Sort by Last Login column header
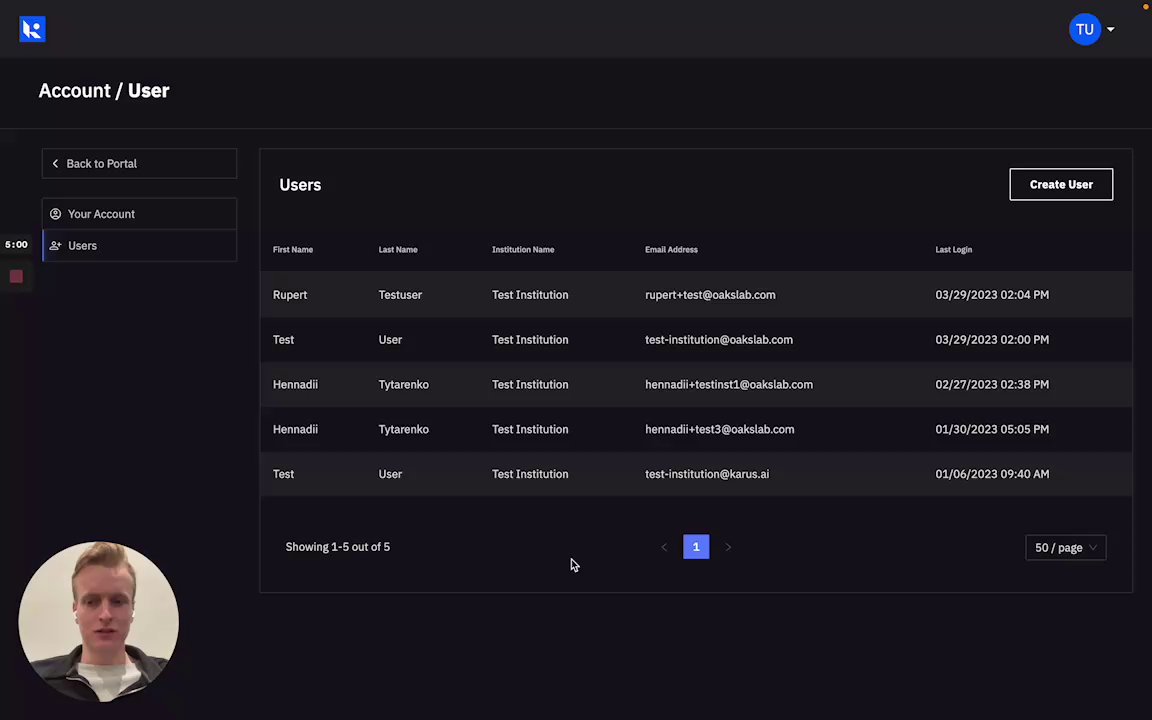Viewport: 1152px width, 720px height. click(x=953, y=250)
